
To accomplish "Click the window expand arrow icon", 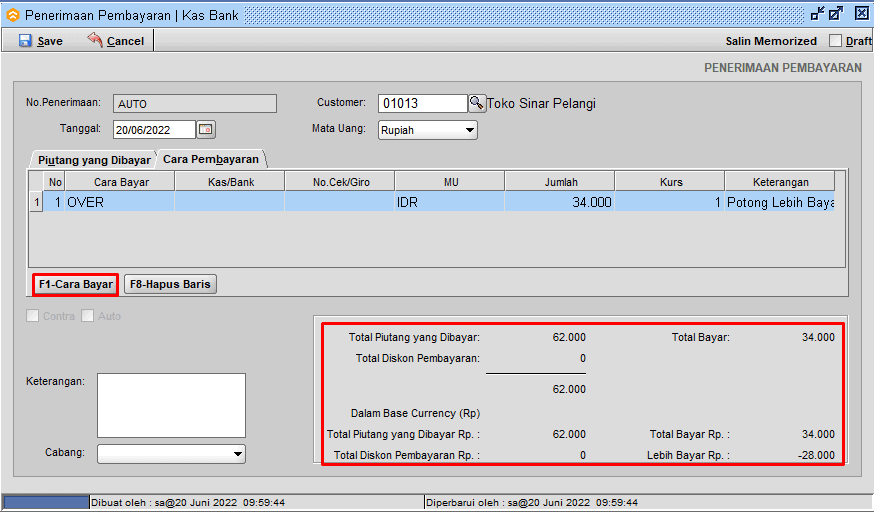I will click(x=836, y=14).
